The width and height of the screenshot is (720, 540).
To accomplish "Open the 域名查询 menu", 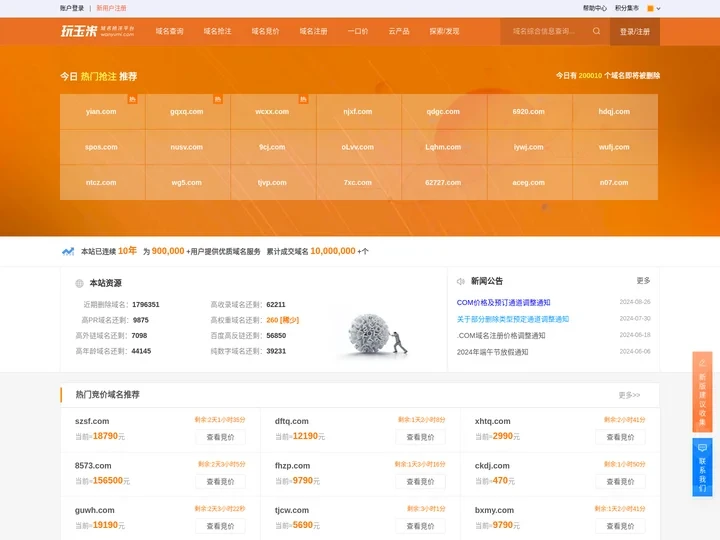I will click(x=169, y=31).
